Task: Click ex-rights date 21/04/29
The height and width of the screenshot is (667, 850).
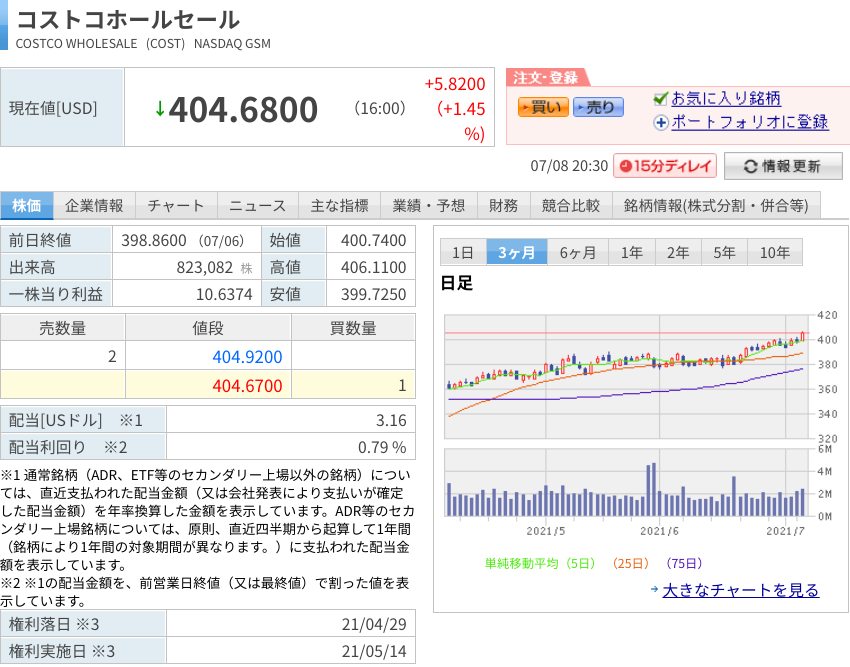Action: (x=374, y=624)
